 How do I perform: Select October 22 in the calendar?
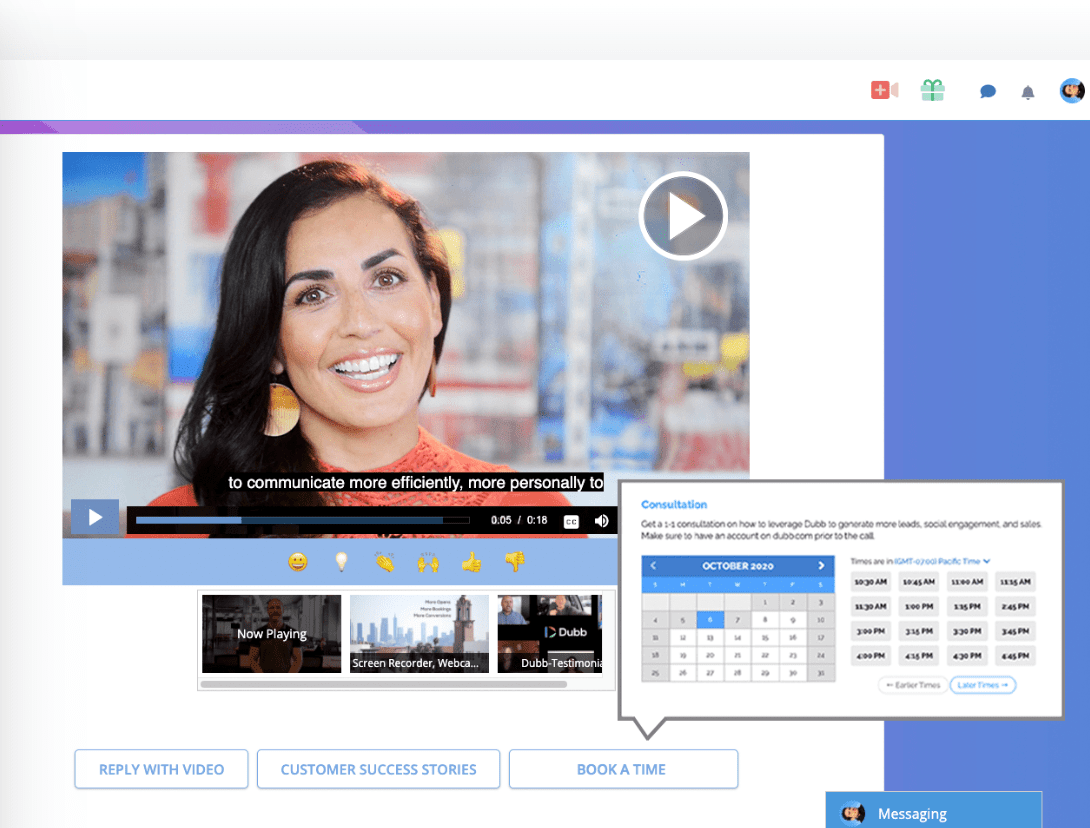pos(765,655)
